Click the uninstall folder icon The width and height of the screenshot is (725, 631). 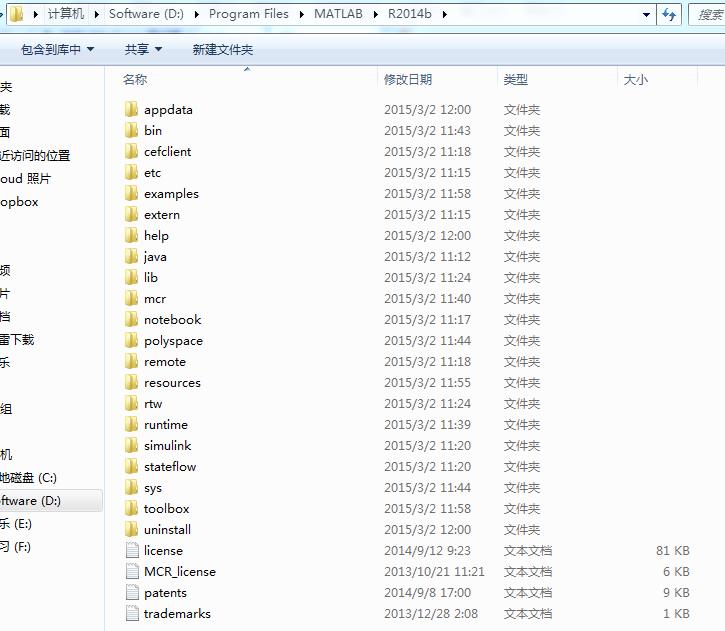132,530
